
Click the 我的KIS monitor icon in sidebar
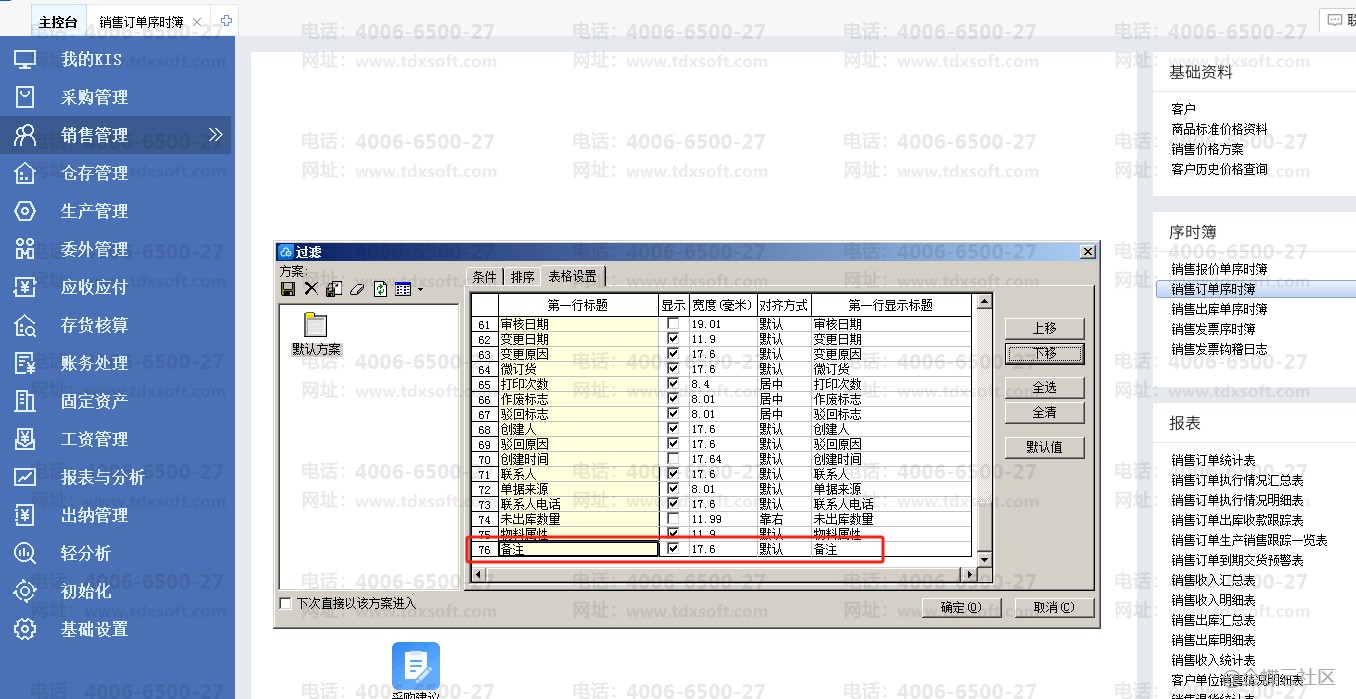coord(25,59)
